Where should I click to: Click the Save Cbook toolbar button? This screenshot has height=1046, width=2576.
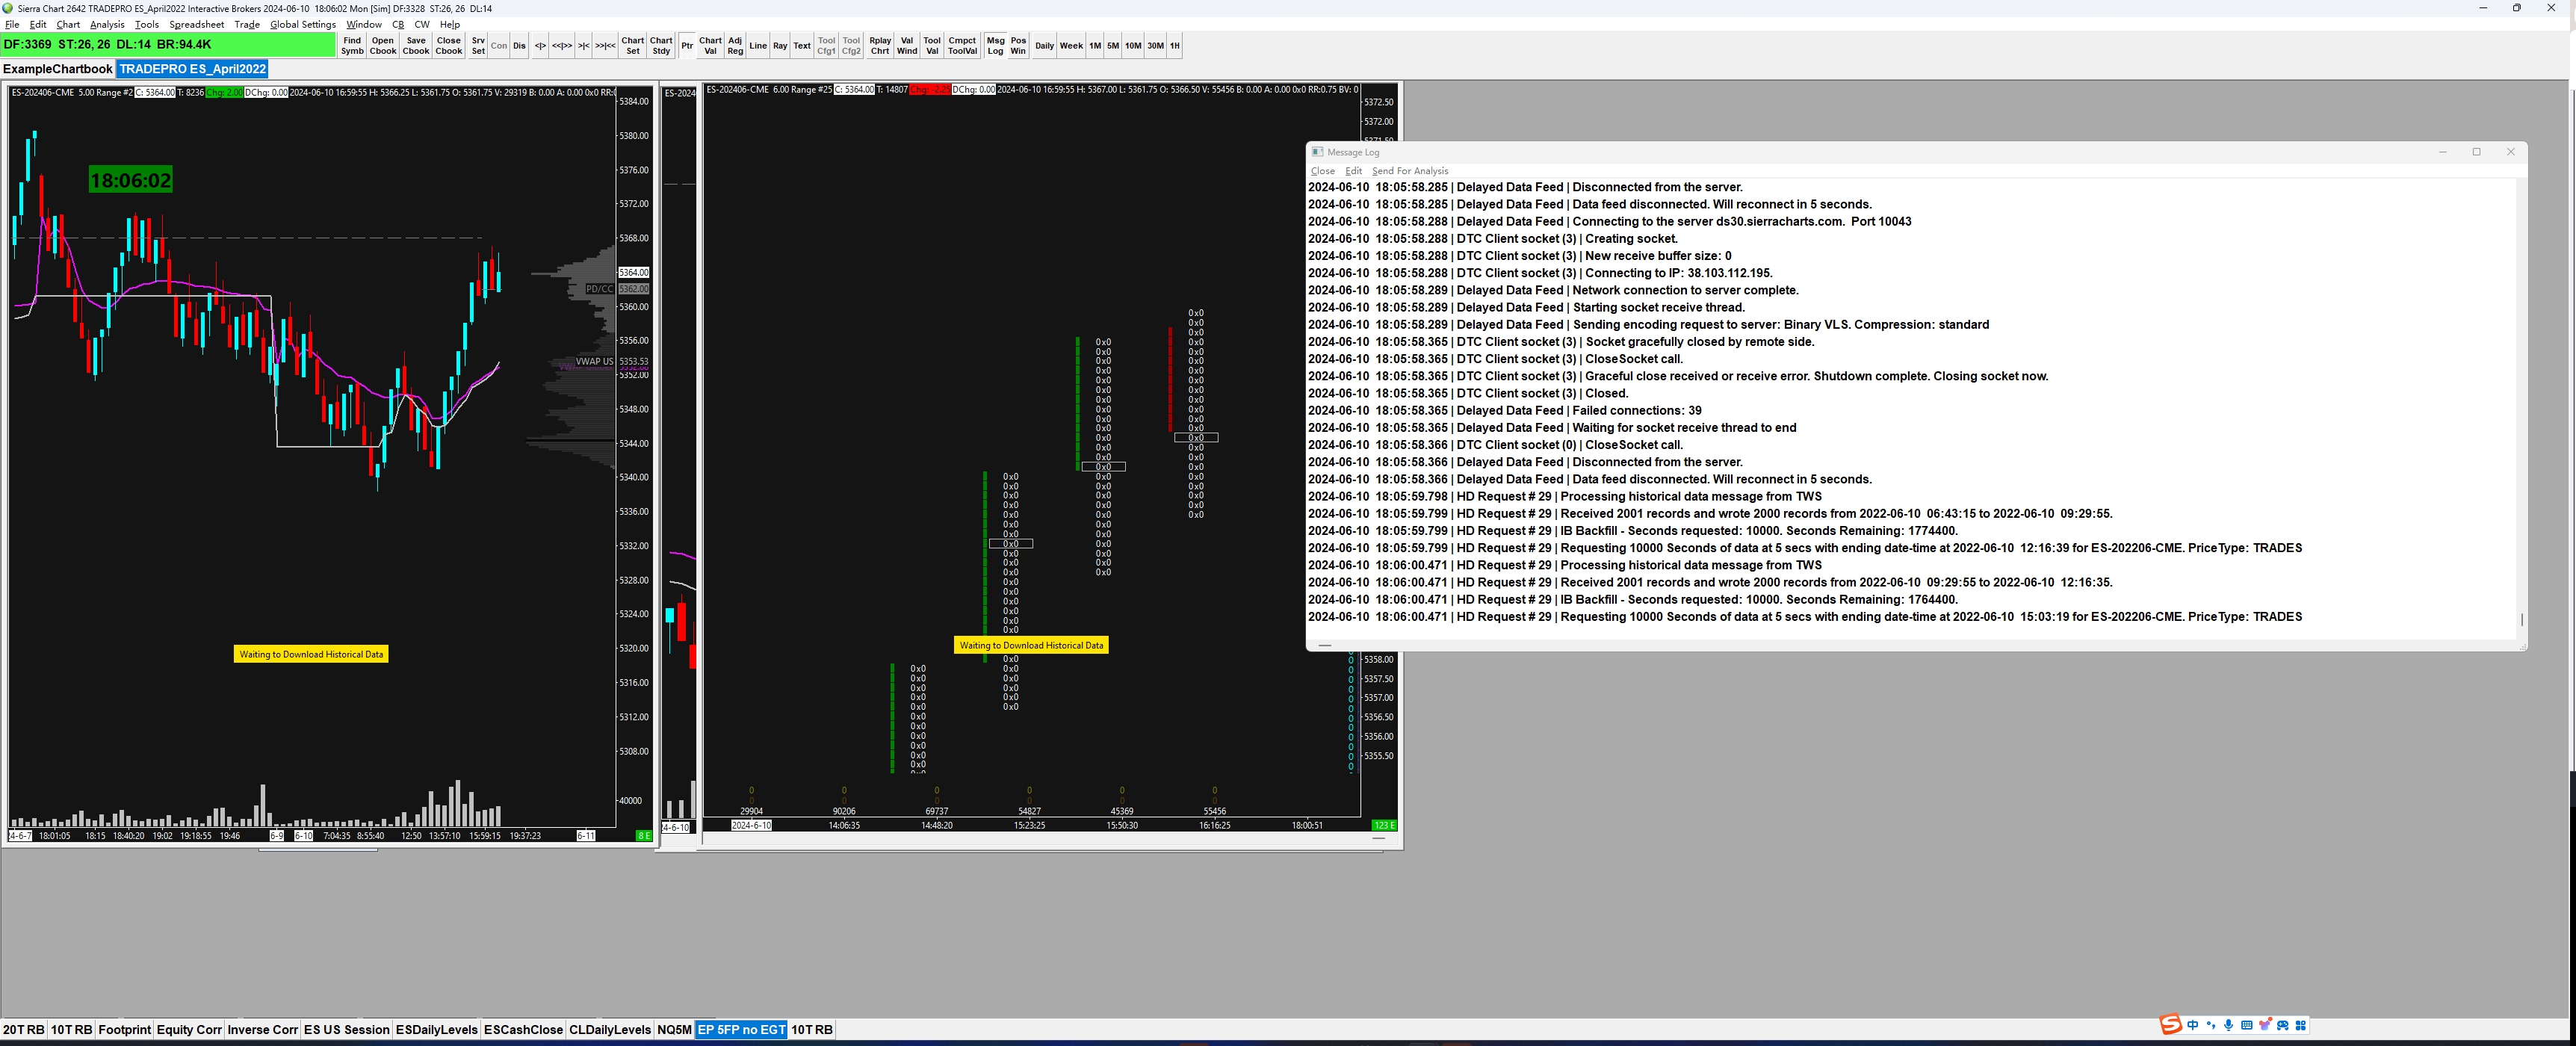click(416, 46)
